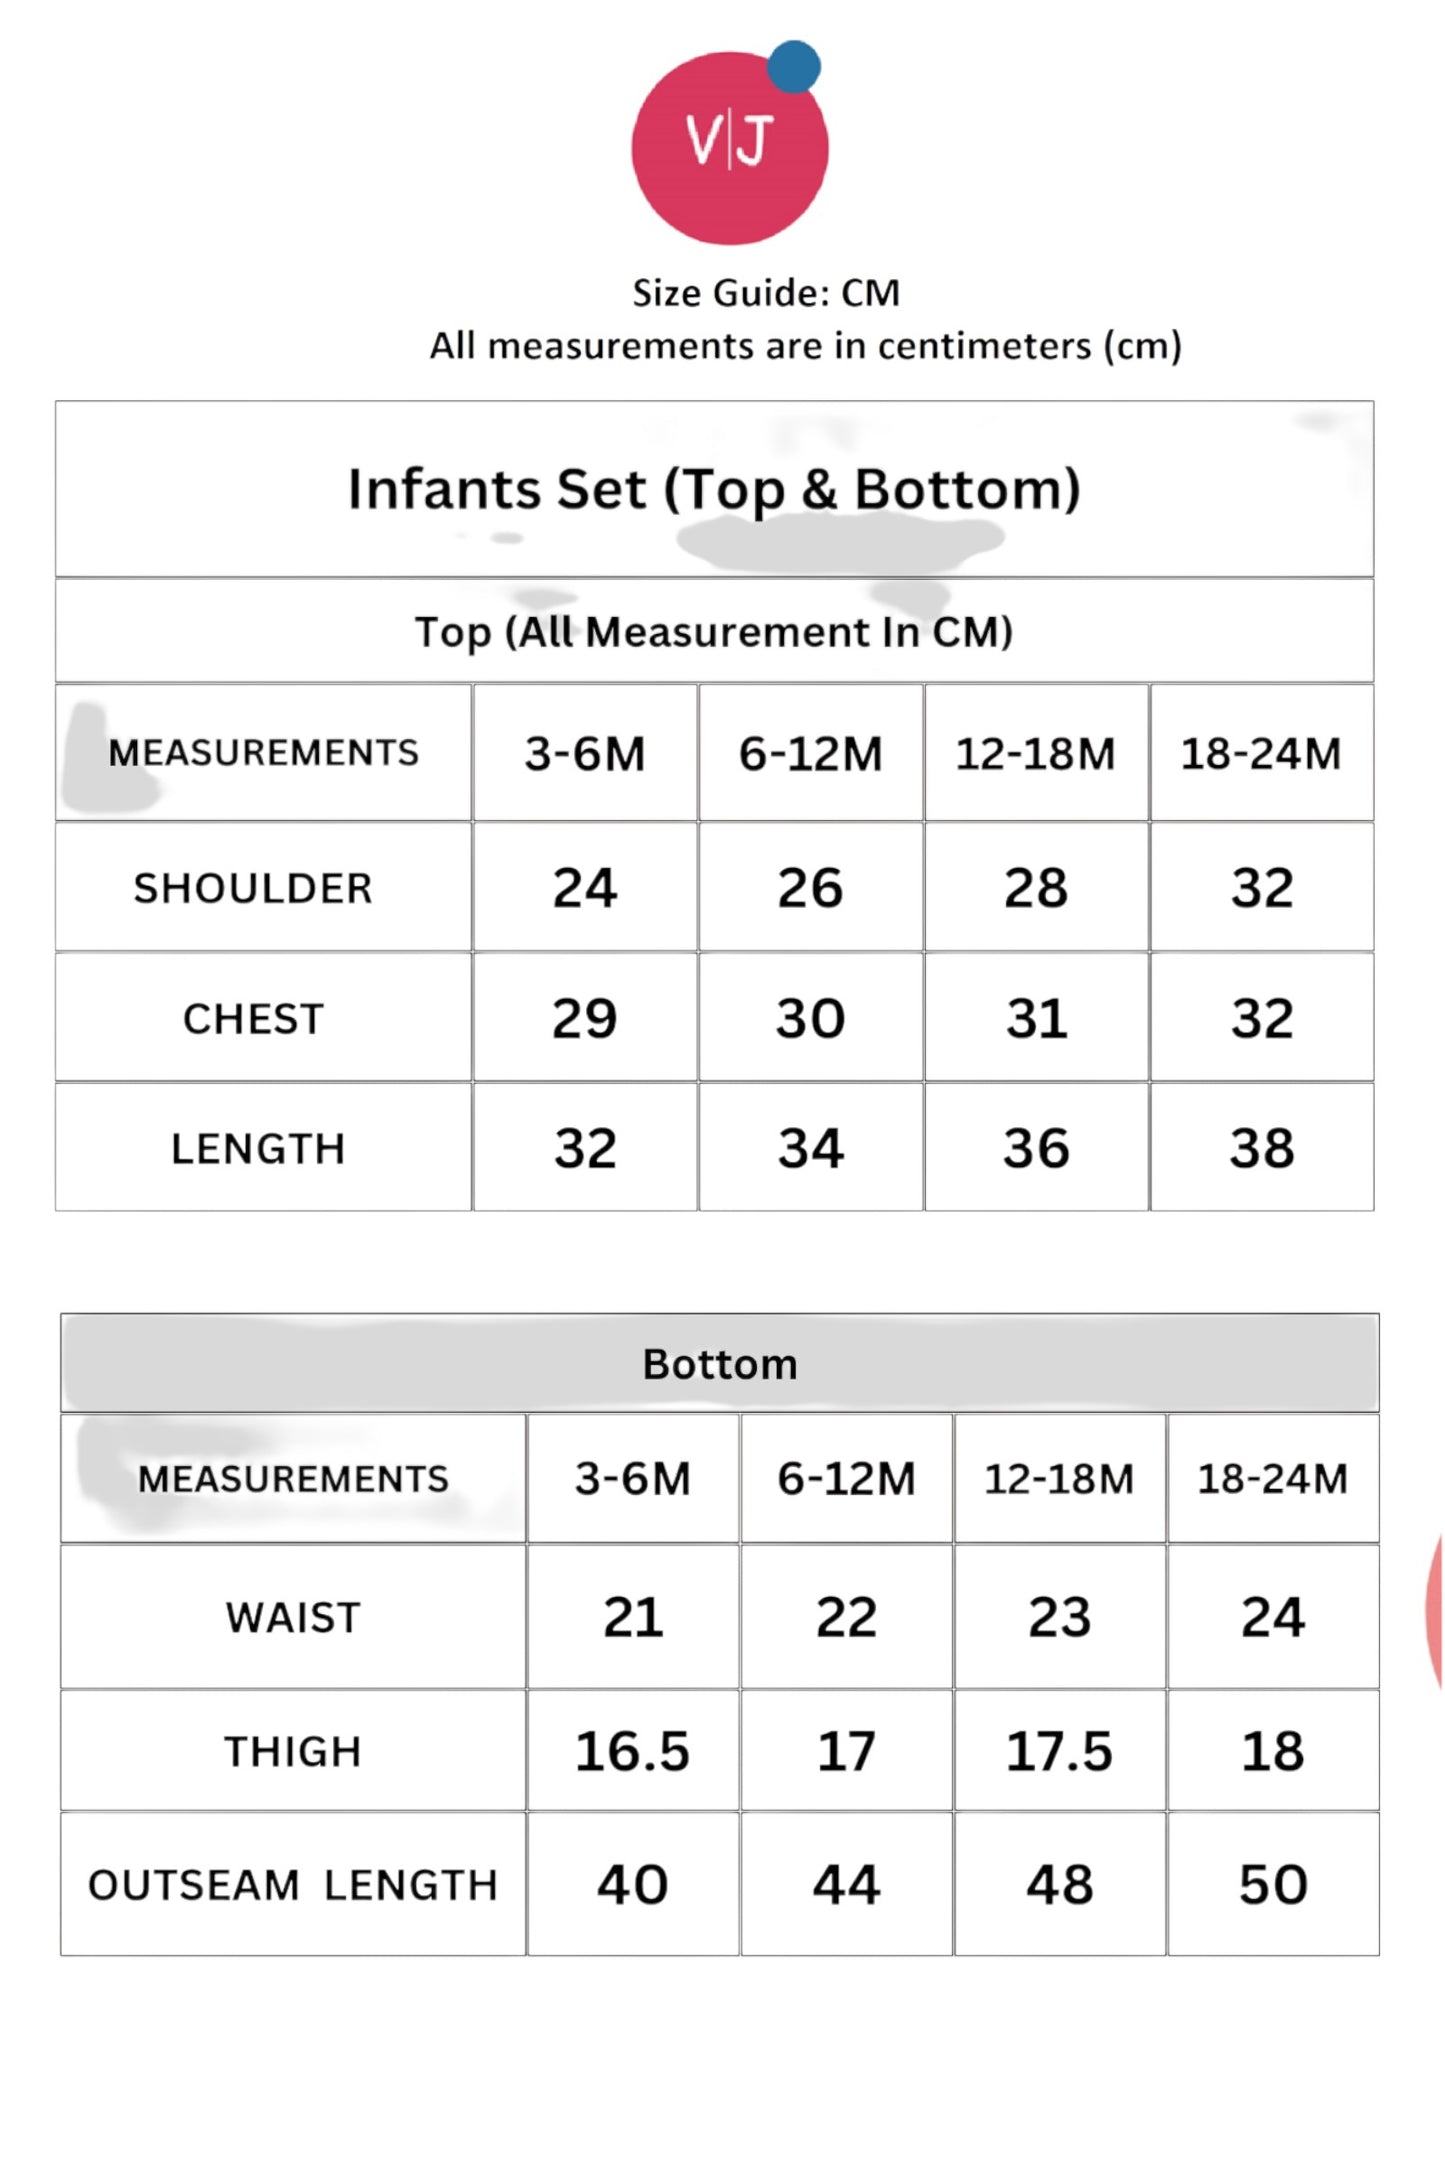Click the THIGH row label

(x=293, y=1751)
